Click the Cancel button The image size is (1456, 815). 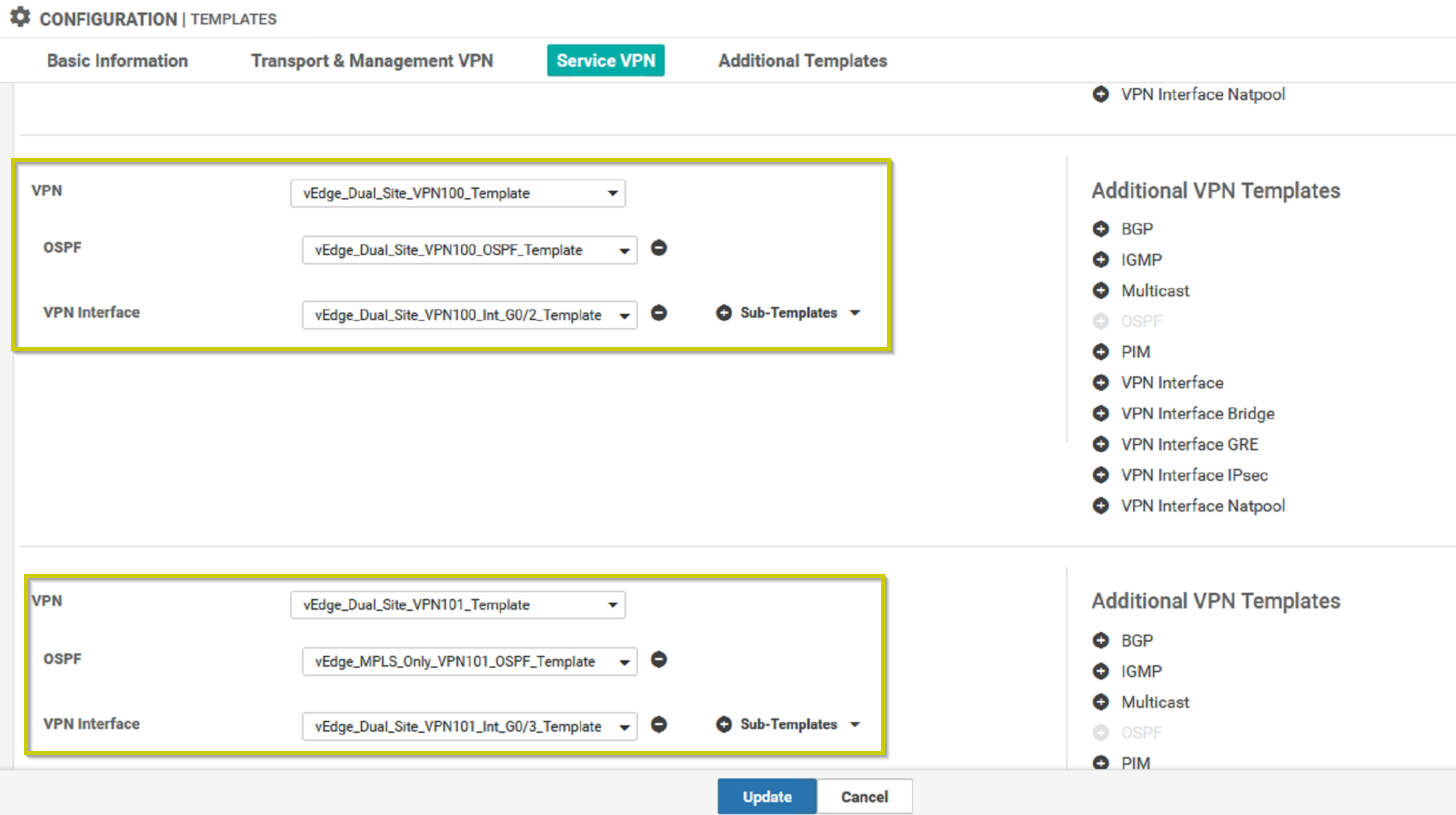click(865, 797)
